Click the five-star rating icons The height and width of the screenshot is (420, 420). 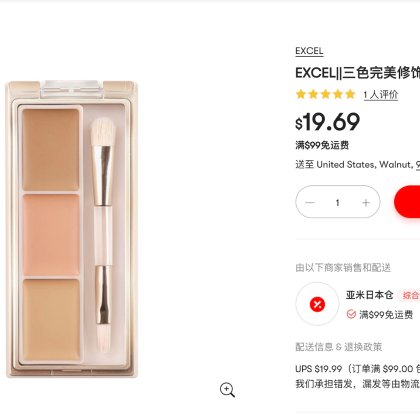[x=326, y=94]
